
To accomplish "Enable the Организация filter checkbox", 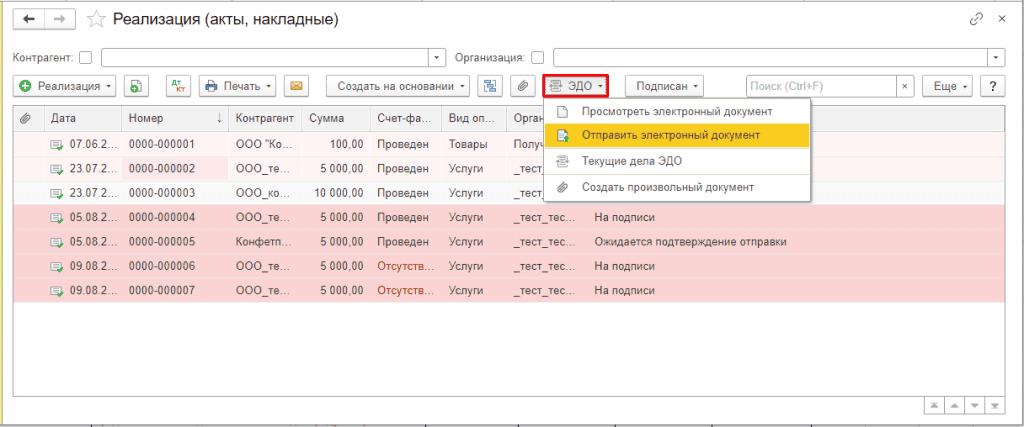I will [538, 57].
